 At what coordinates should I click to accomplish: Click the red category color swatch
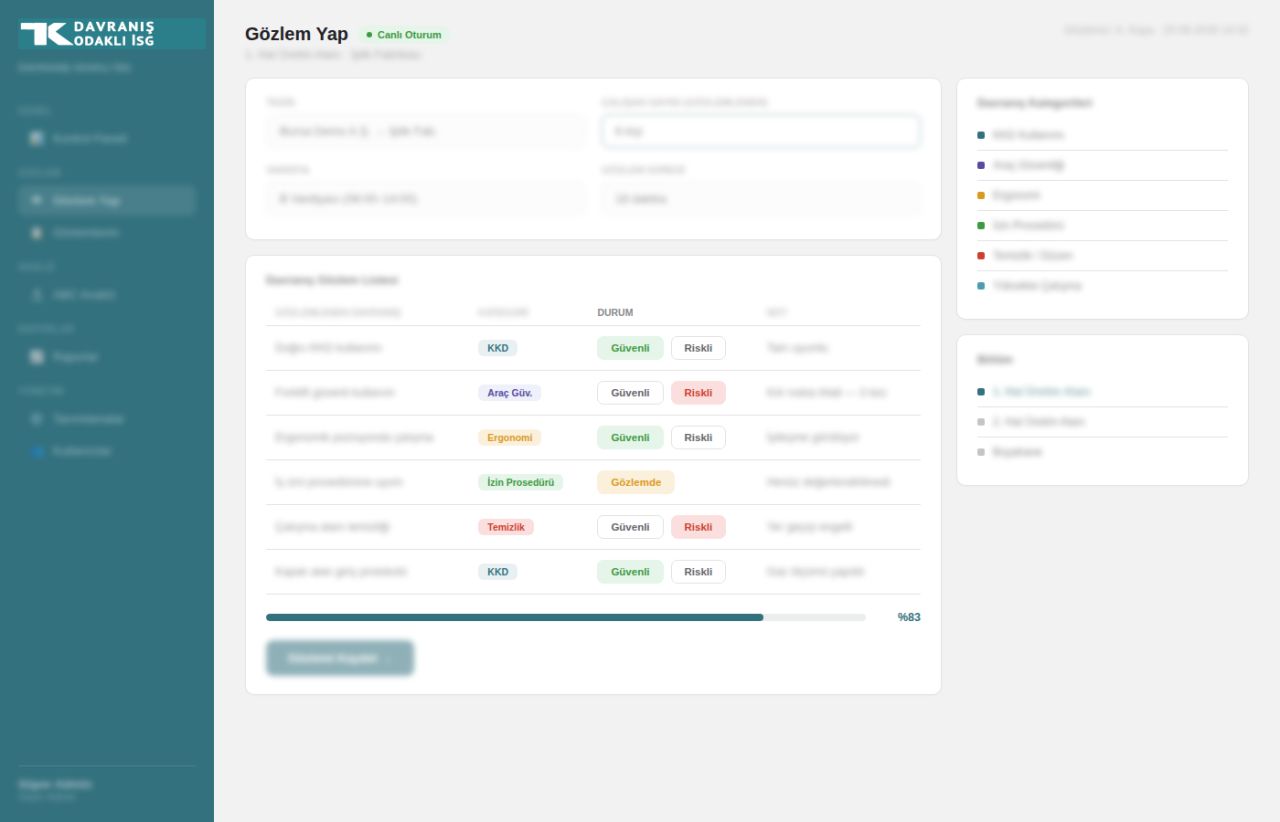(981, 255)
